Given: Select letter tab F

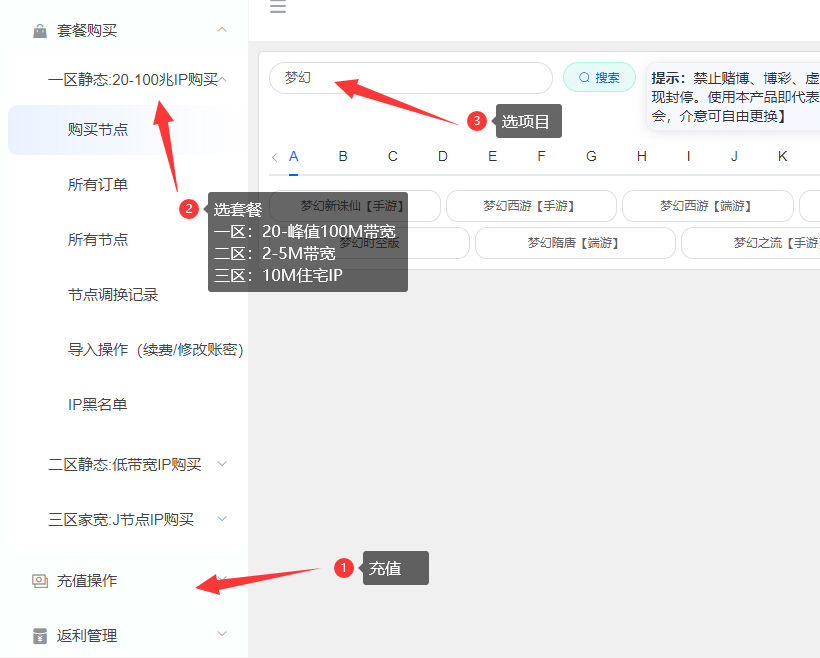Looking at the screenshot, I should 541,156.
